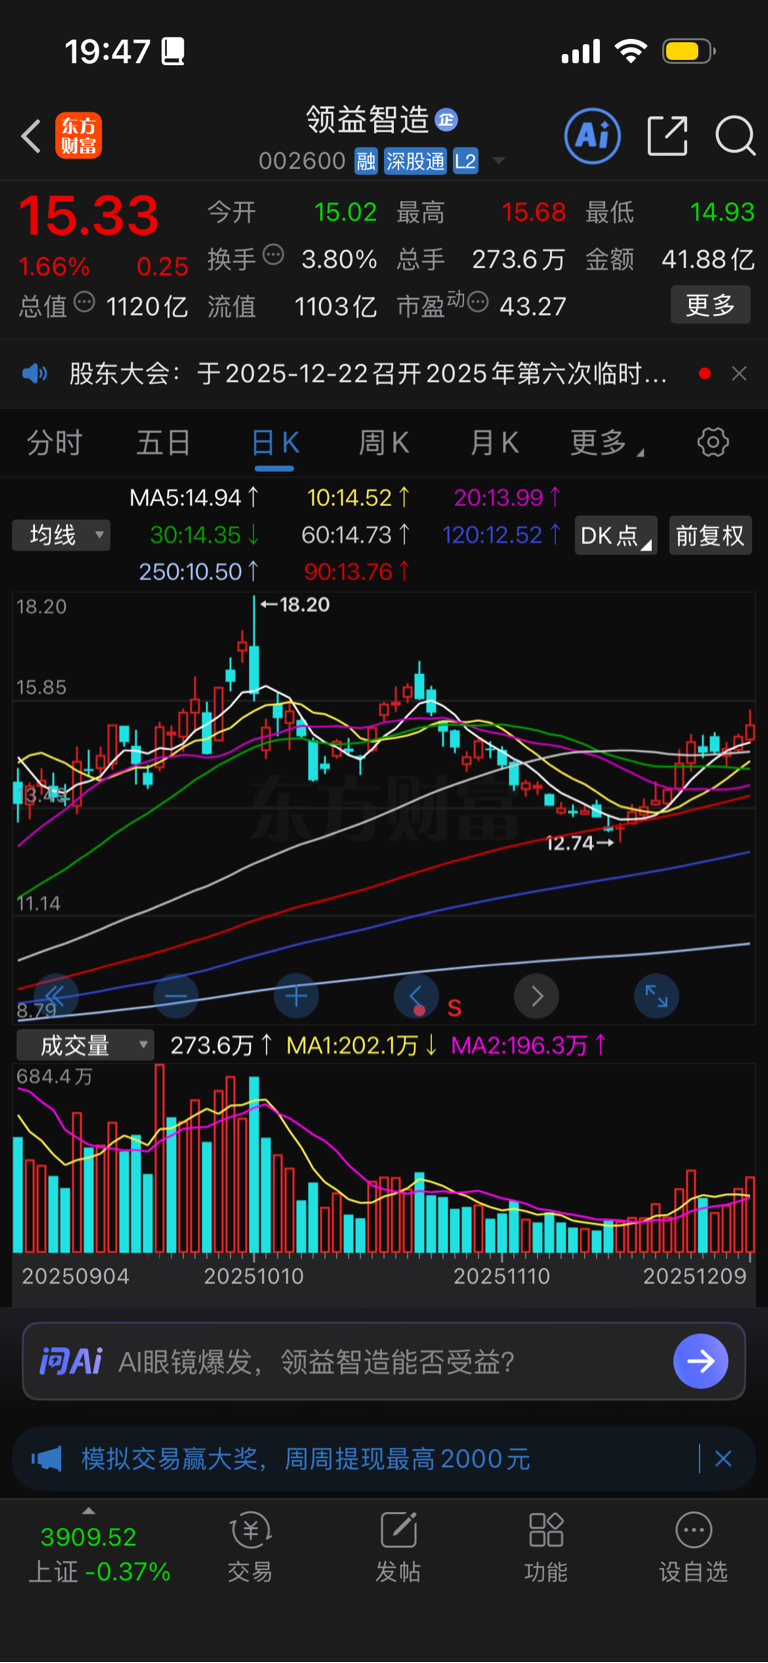Tap the share export icon
768x1663 pixels.
click(667, 135)
